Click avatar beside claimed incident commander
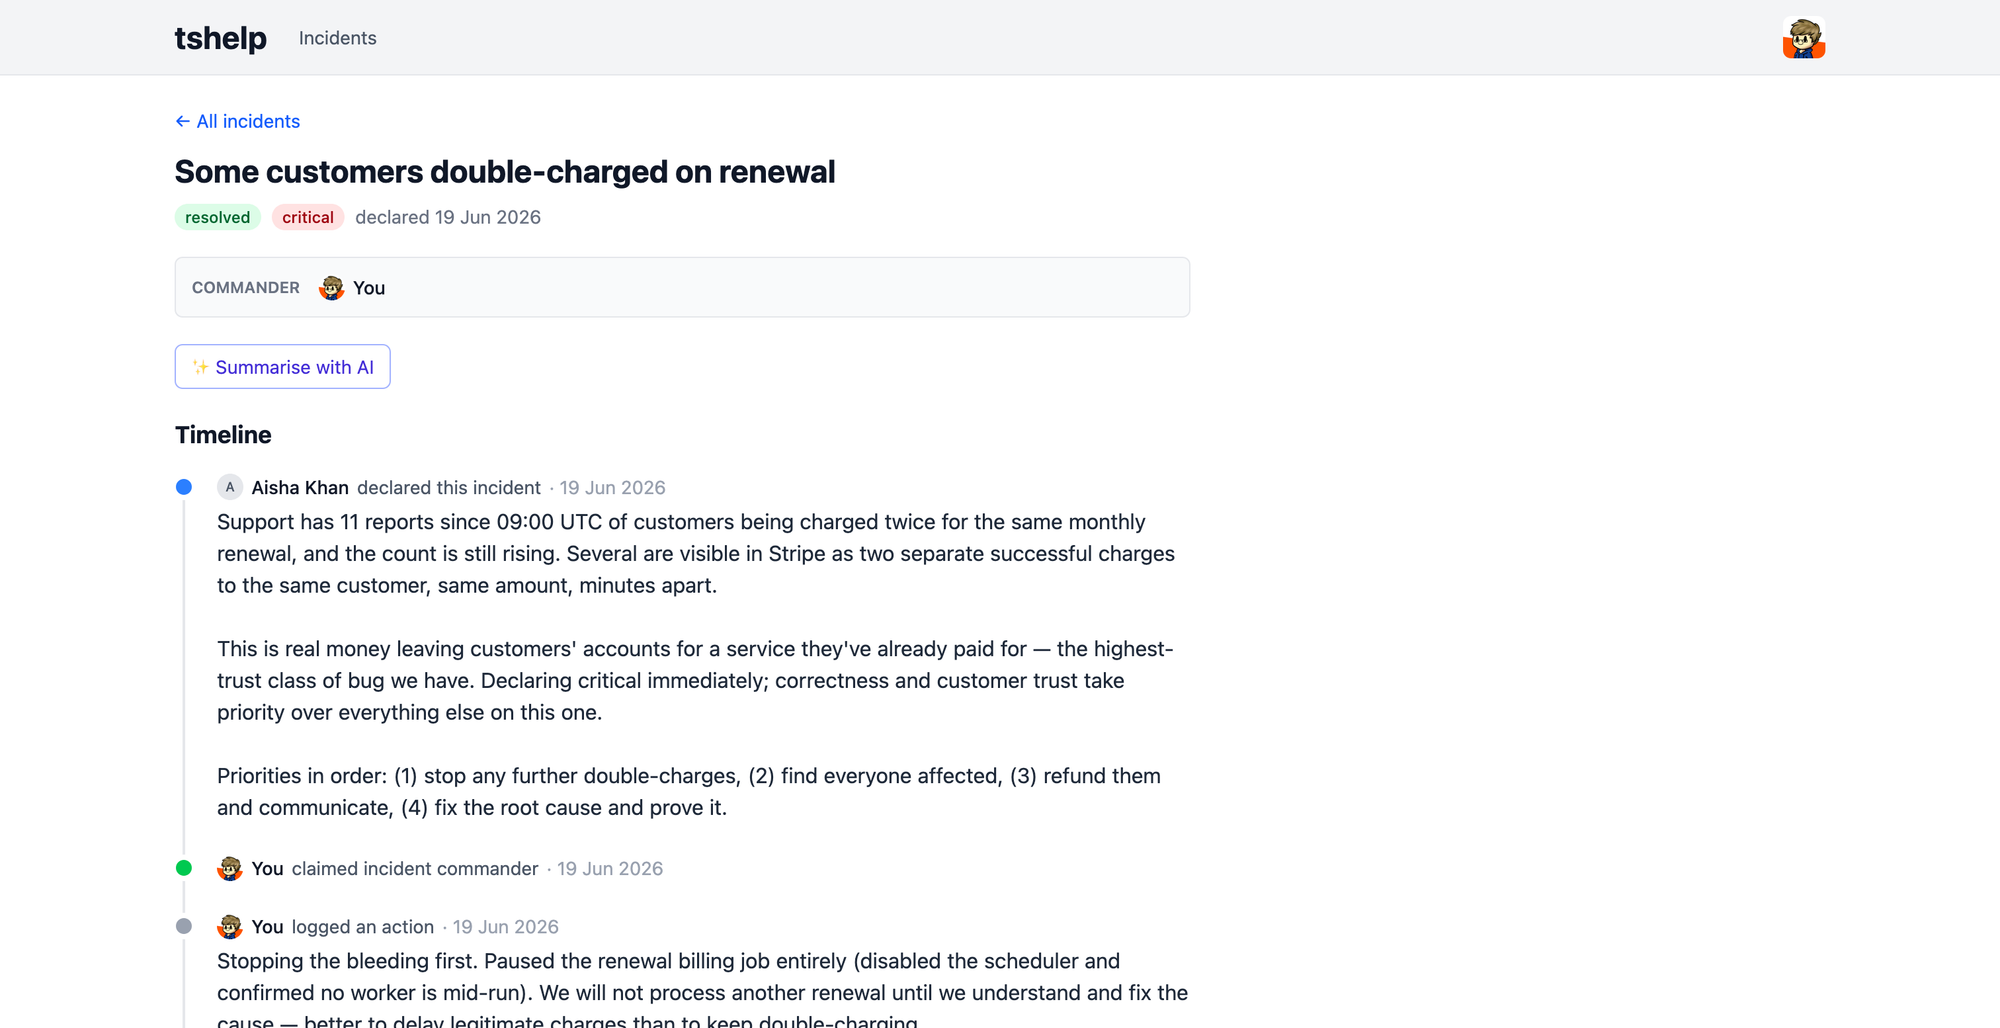This screenshot has width=2000, height=1028. pyautogui.click(x=230, y=868)
